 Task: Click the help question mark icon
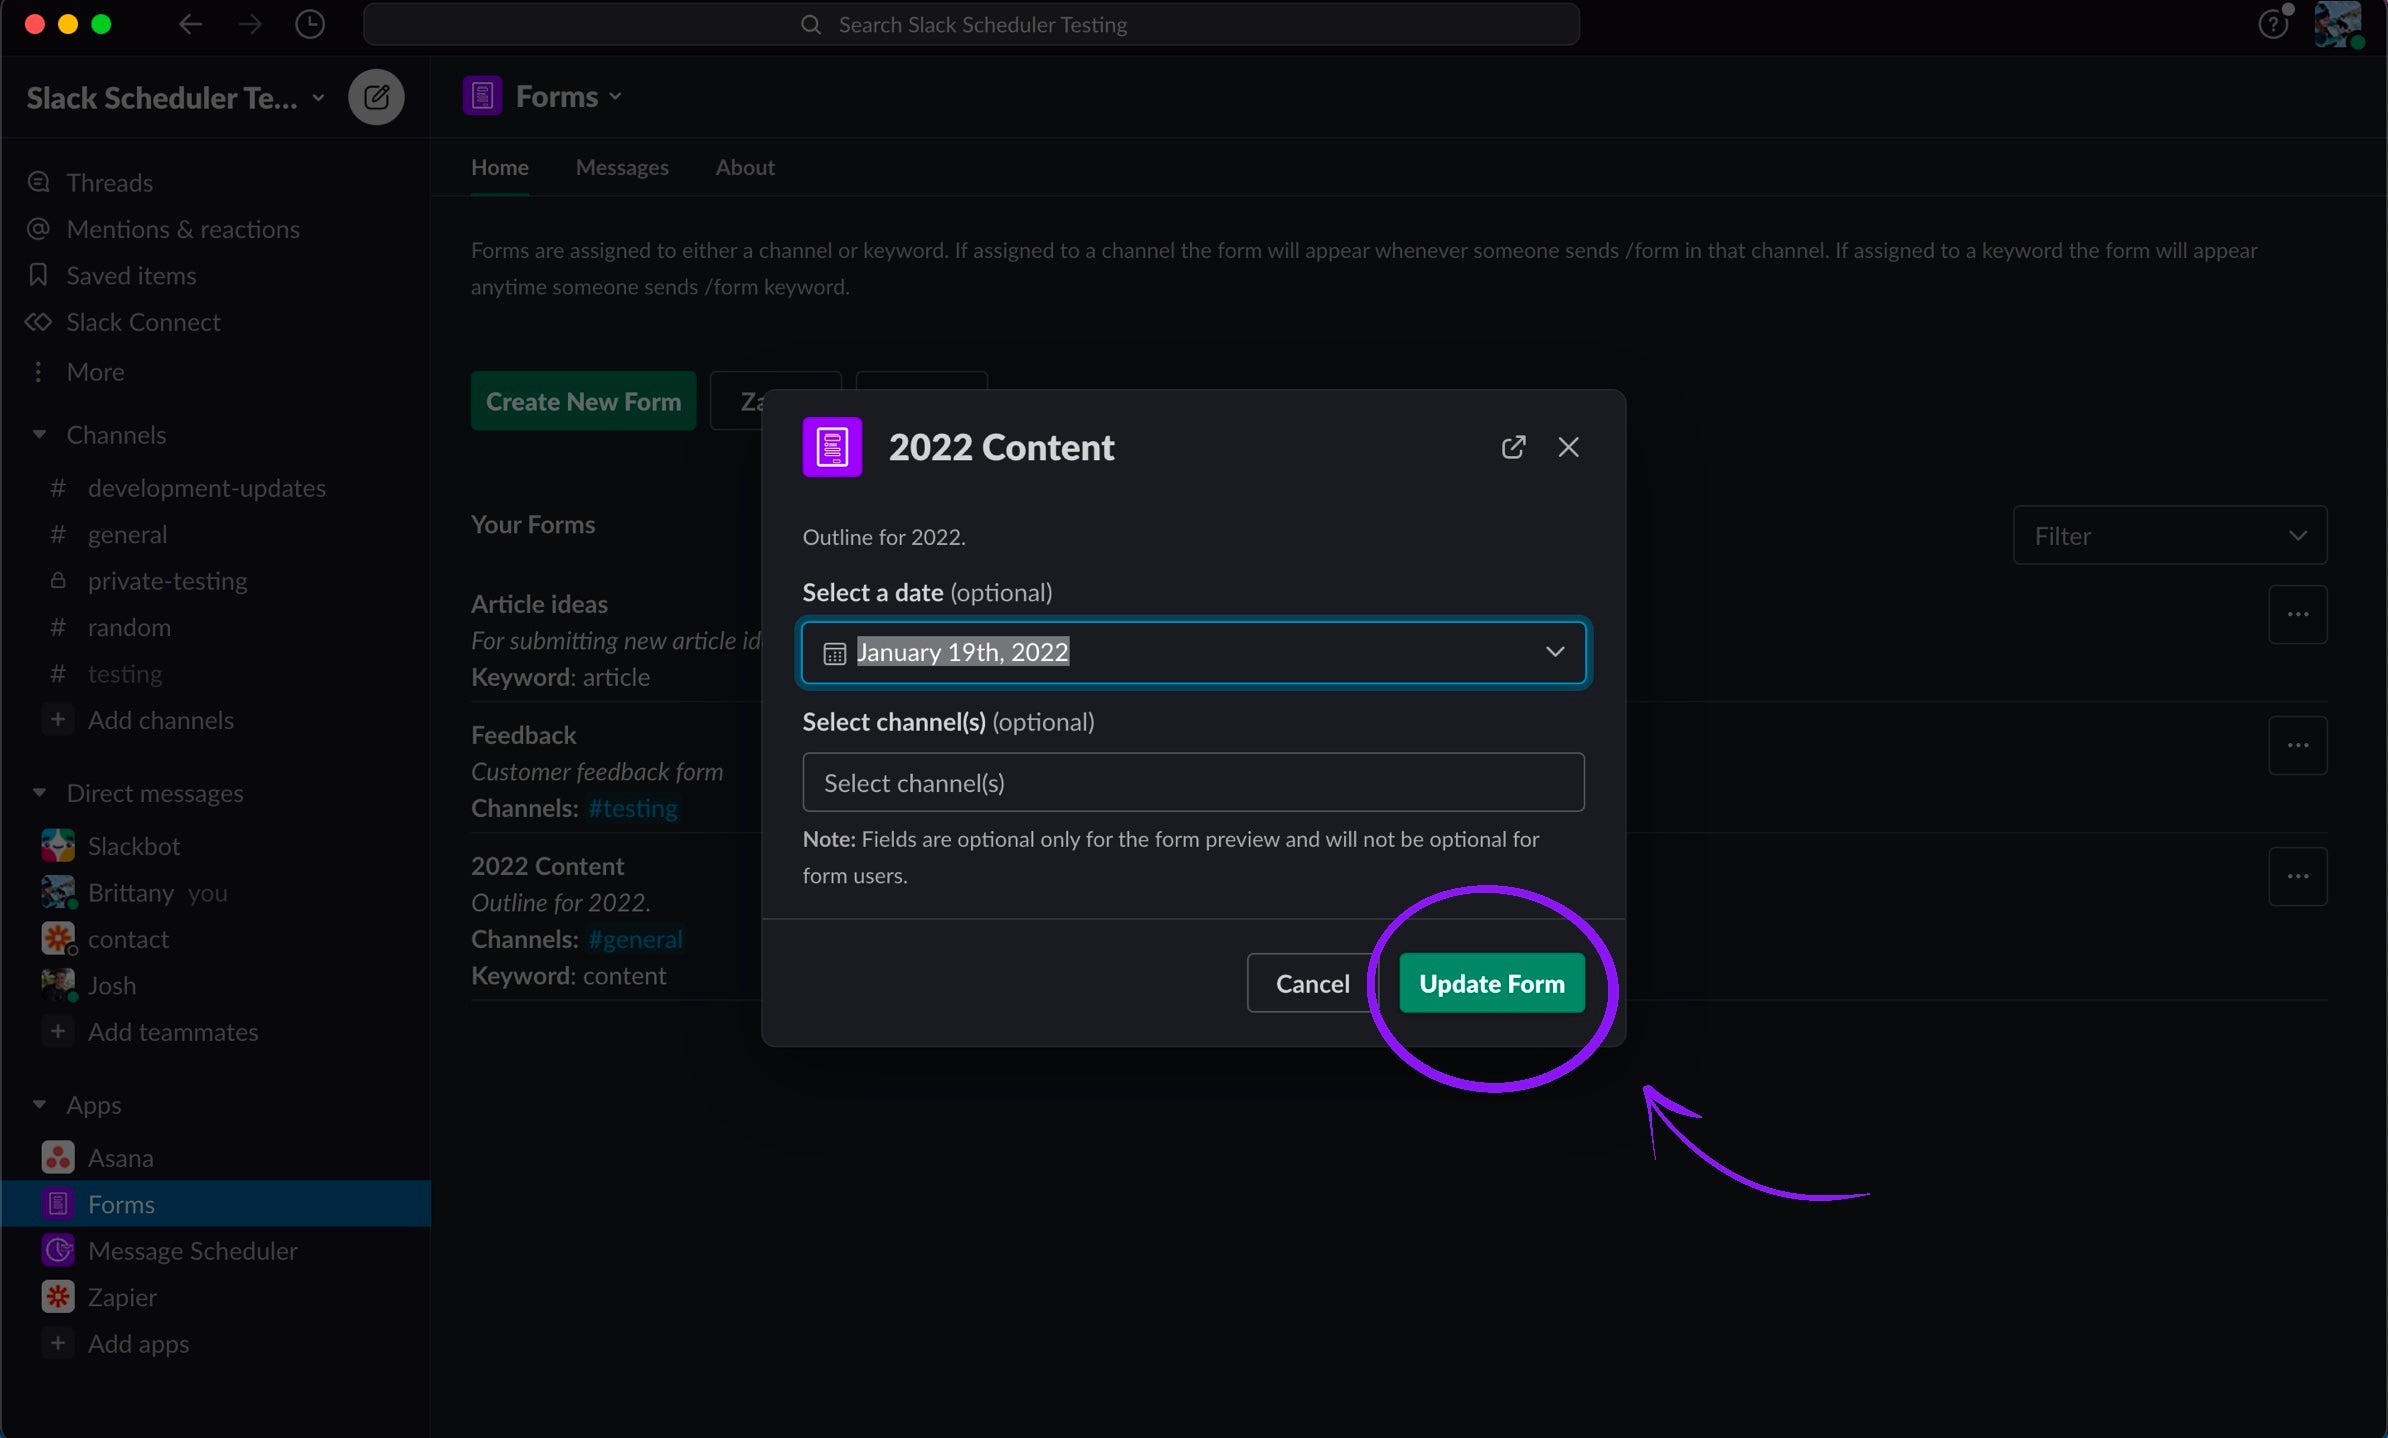(x=2272, y=24)
